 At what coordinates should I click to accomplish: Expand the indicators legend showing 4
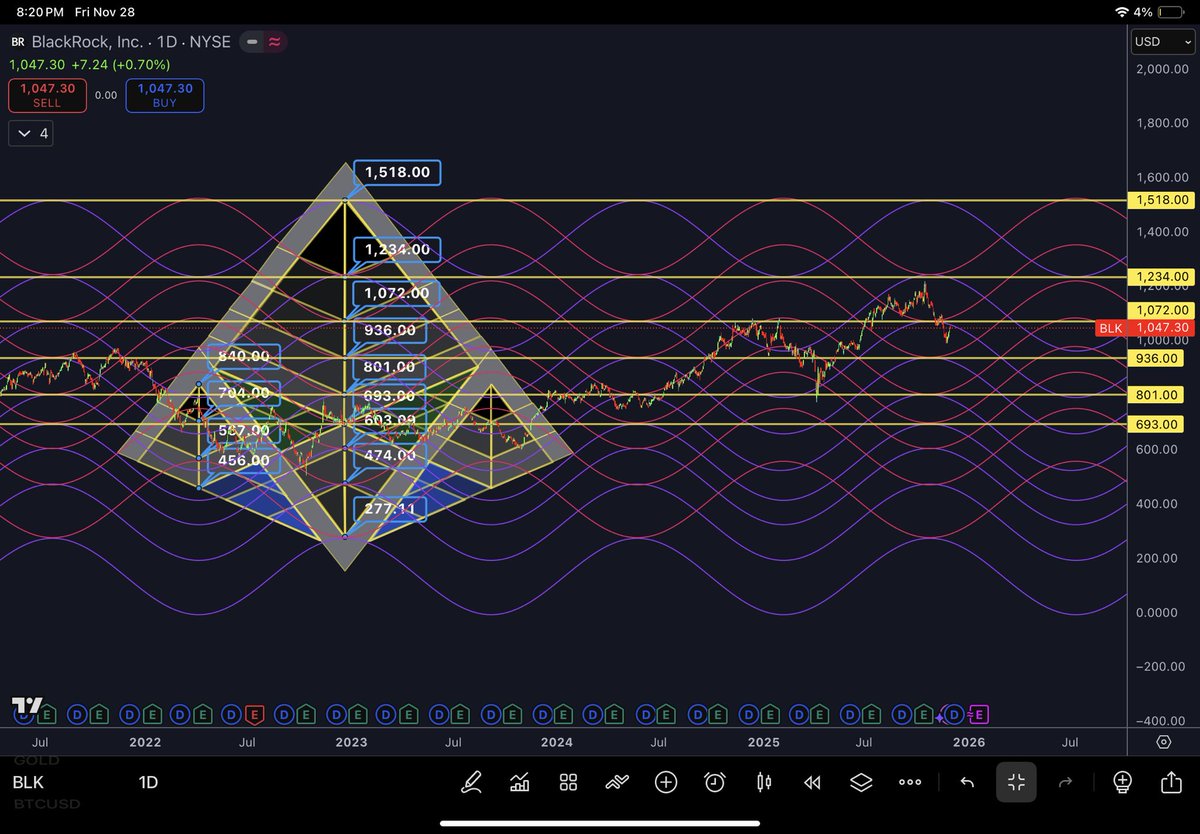click(30, 133)
